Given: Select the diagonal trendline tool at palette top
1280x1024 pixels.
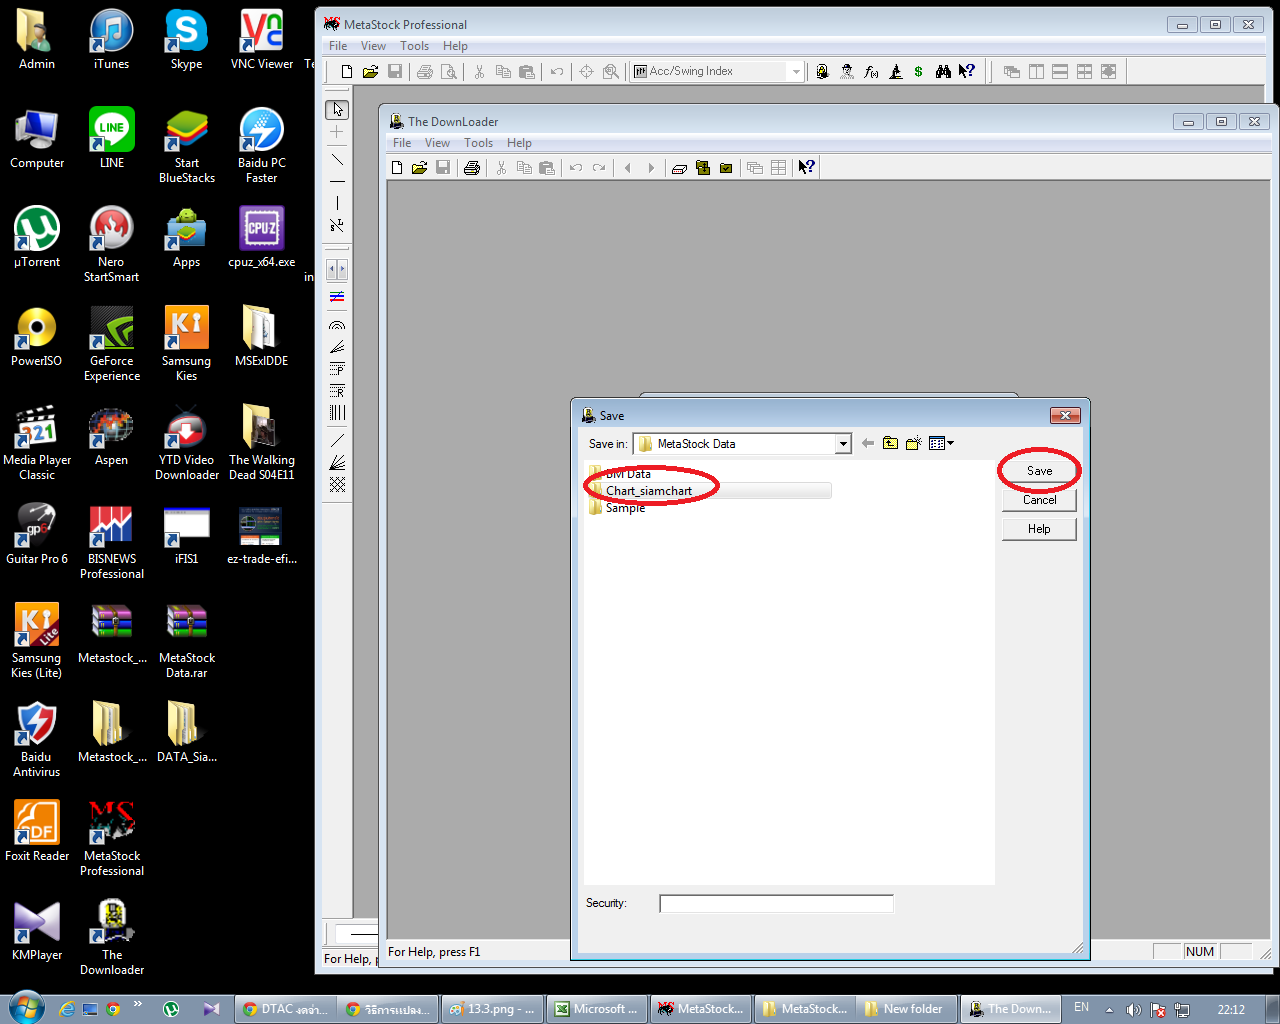Looking at the screenshot, I should [337, 160].
